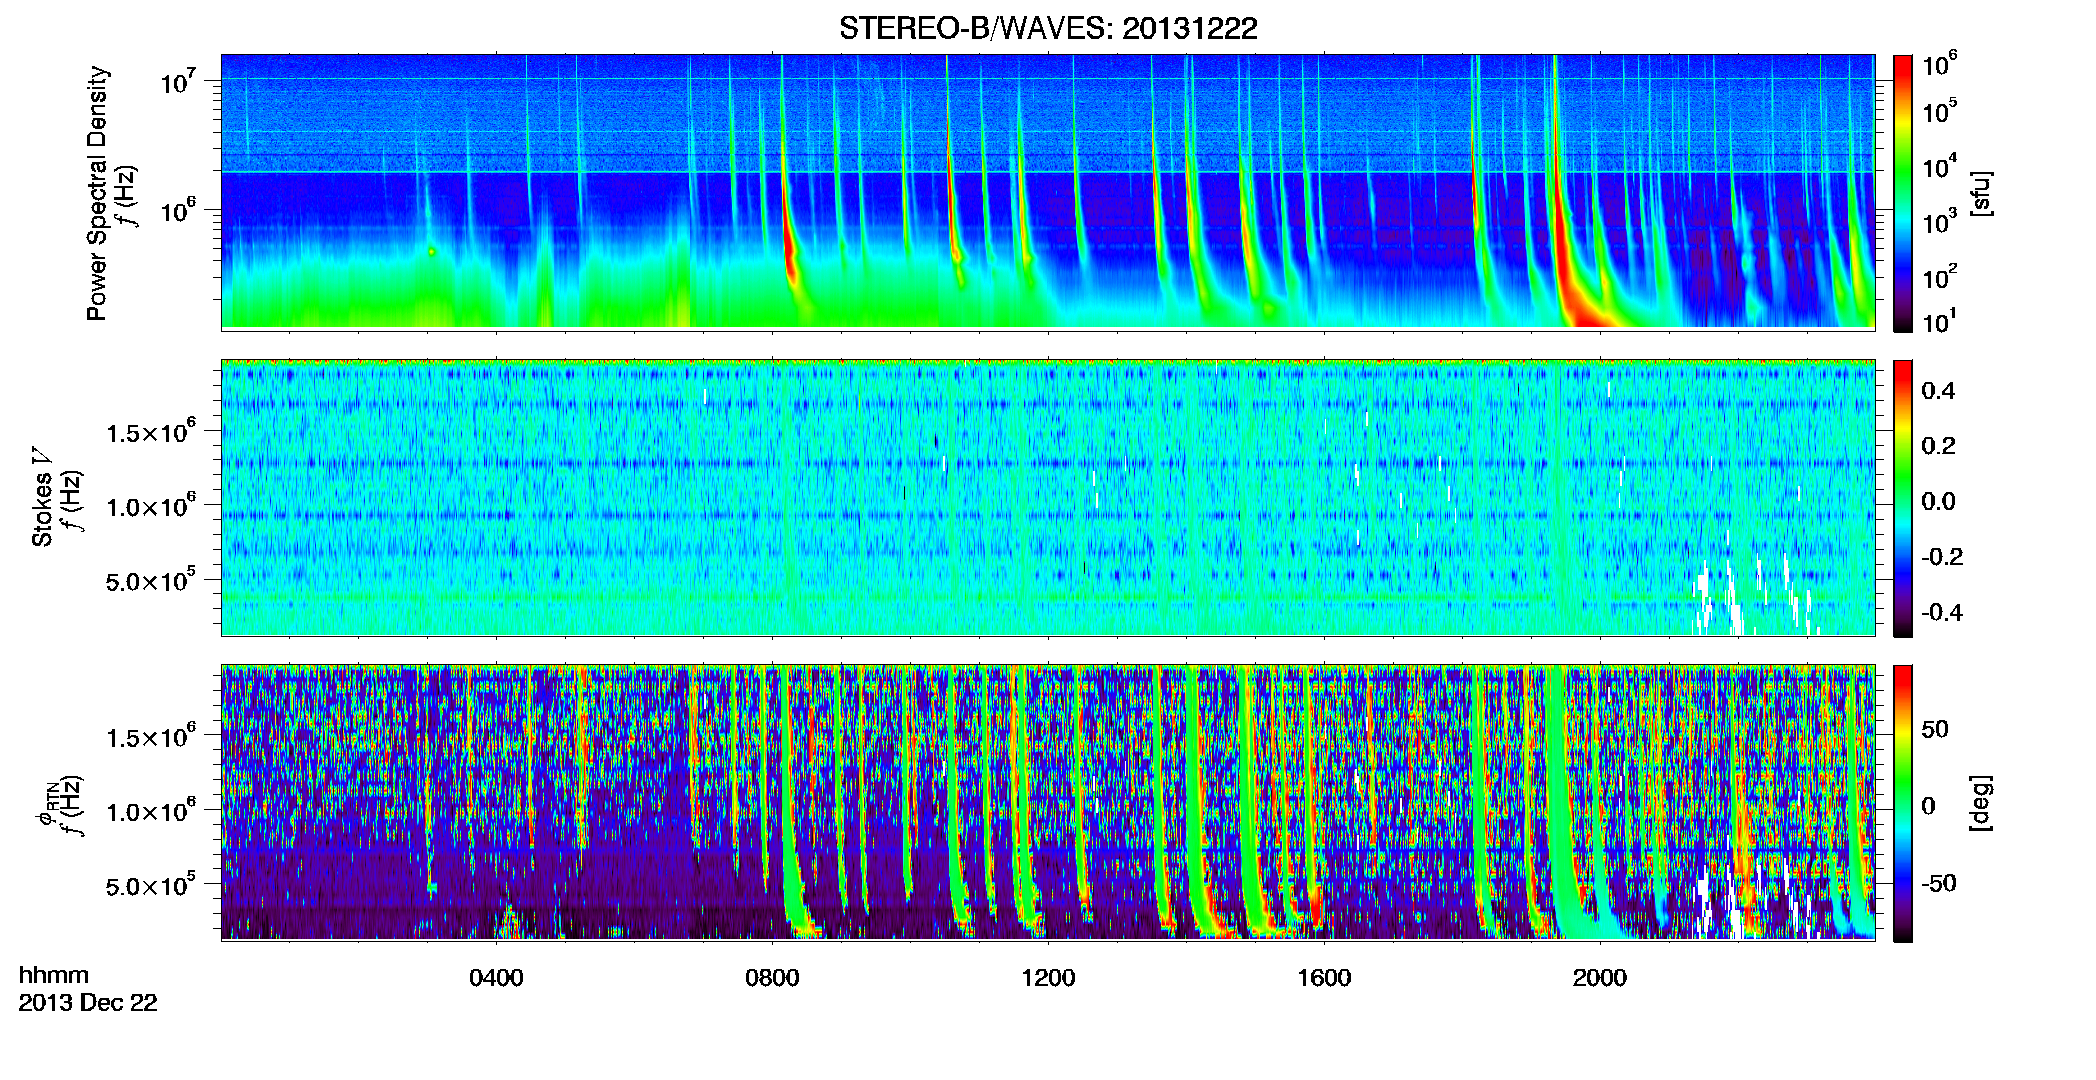This screenshot has height=1080, width=2096.
Task: Click the -0.2 Stokes V colorbar tick label
Action: pos(1941,557)
